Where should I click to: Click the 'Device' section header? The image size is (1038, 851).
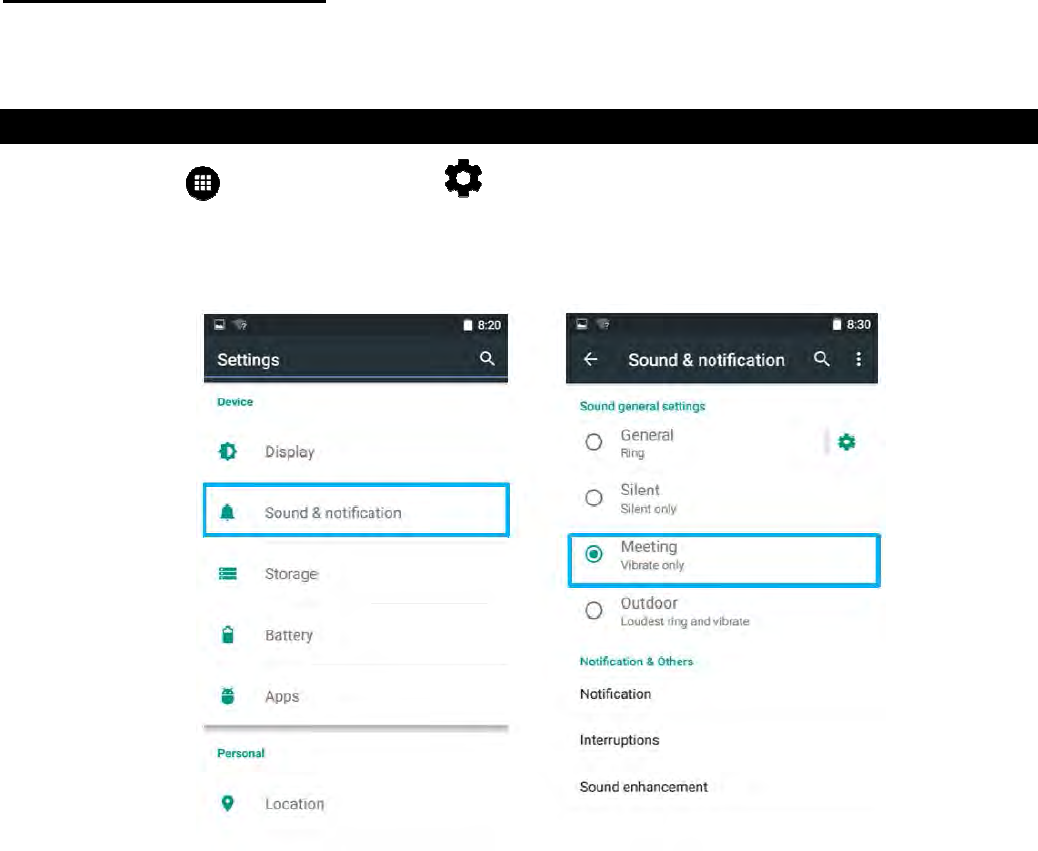click(235, 402)
